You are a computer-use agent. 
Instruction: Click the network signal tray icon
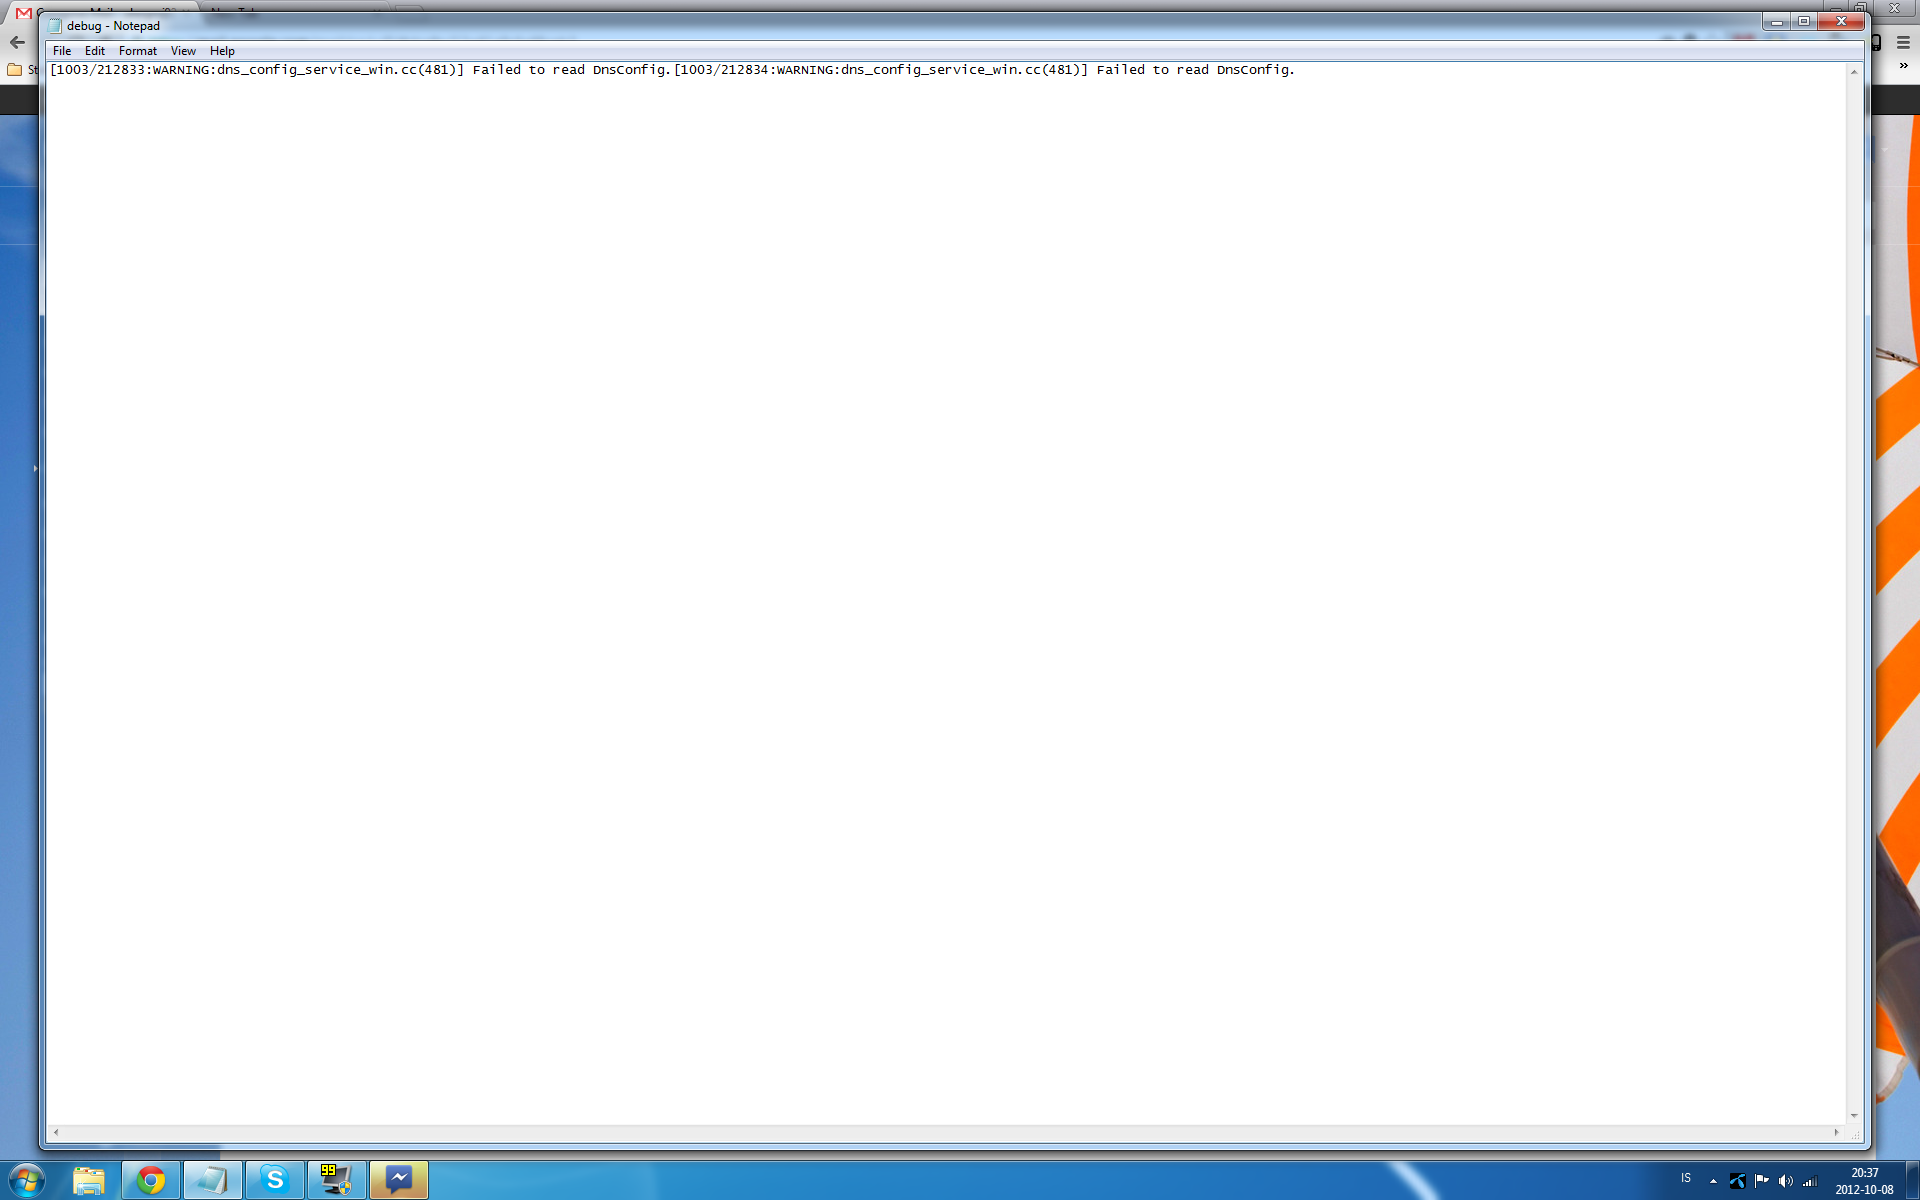click(1813, 1183)
